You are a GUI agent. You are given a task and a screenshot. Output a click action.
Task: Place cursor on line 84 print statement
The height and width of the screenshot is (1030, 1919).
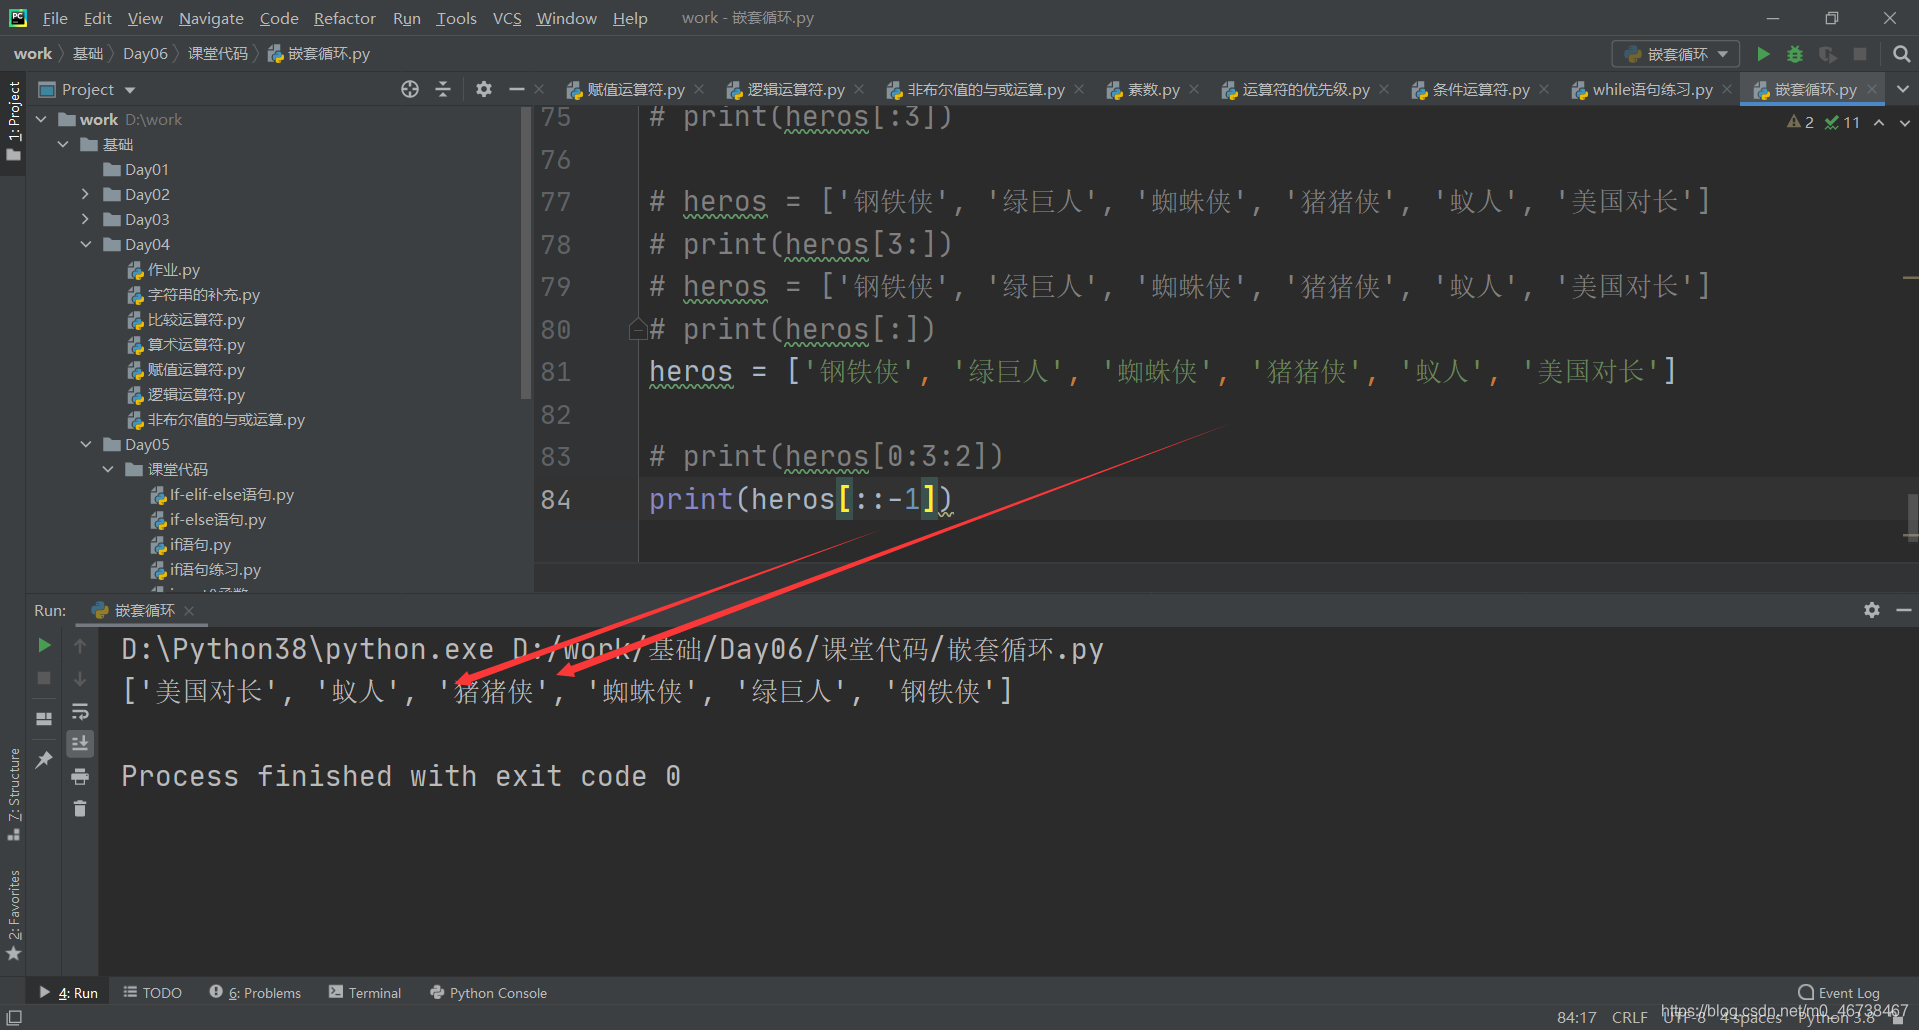click(x=800, y=499)
